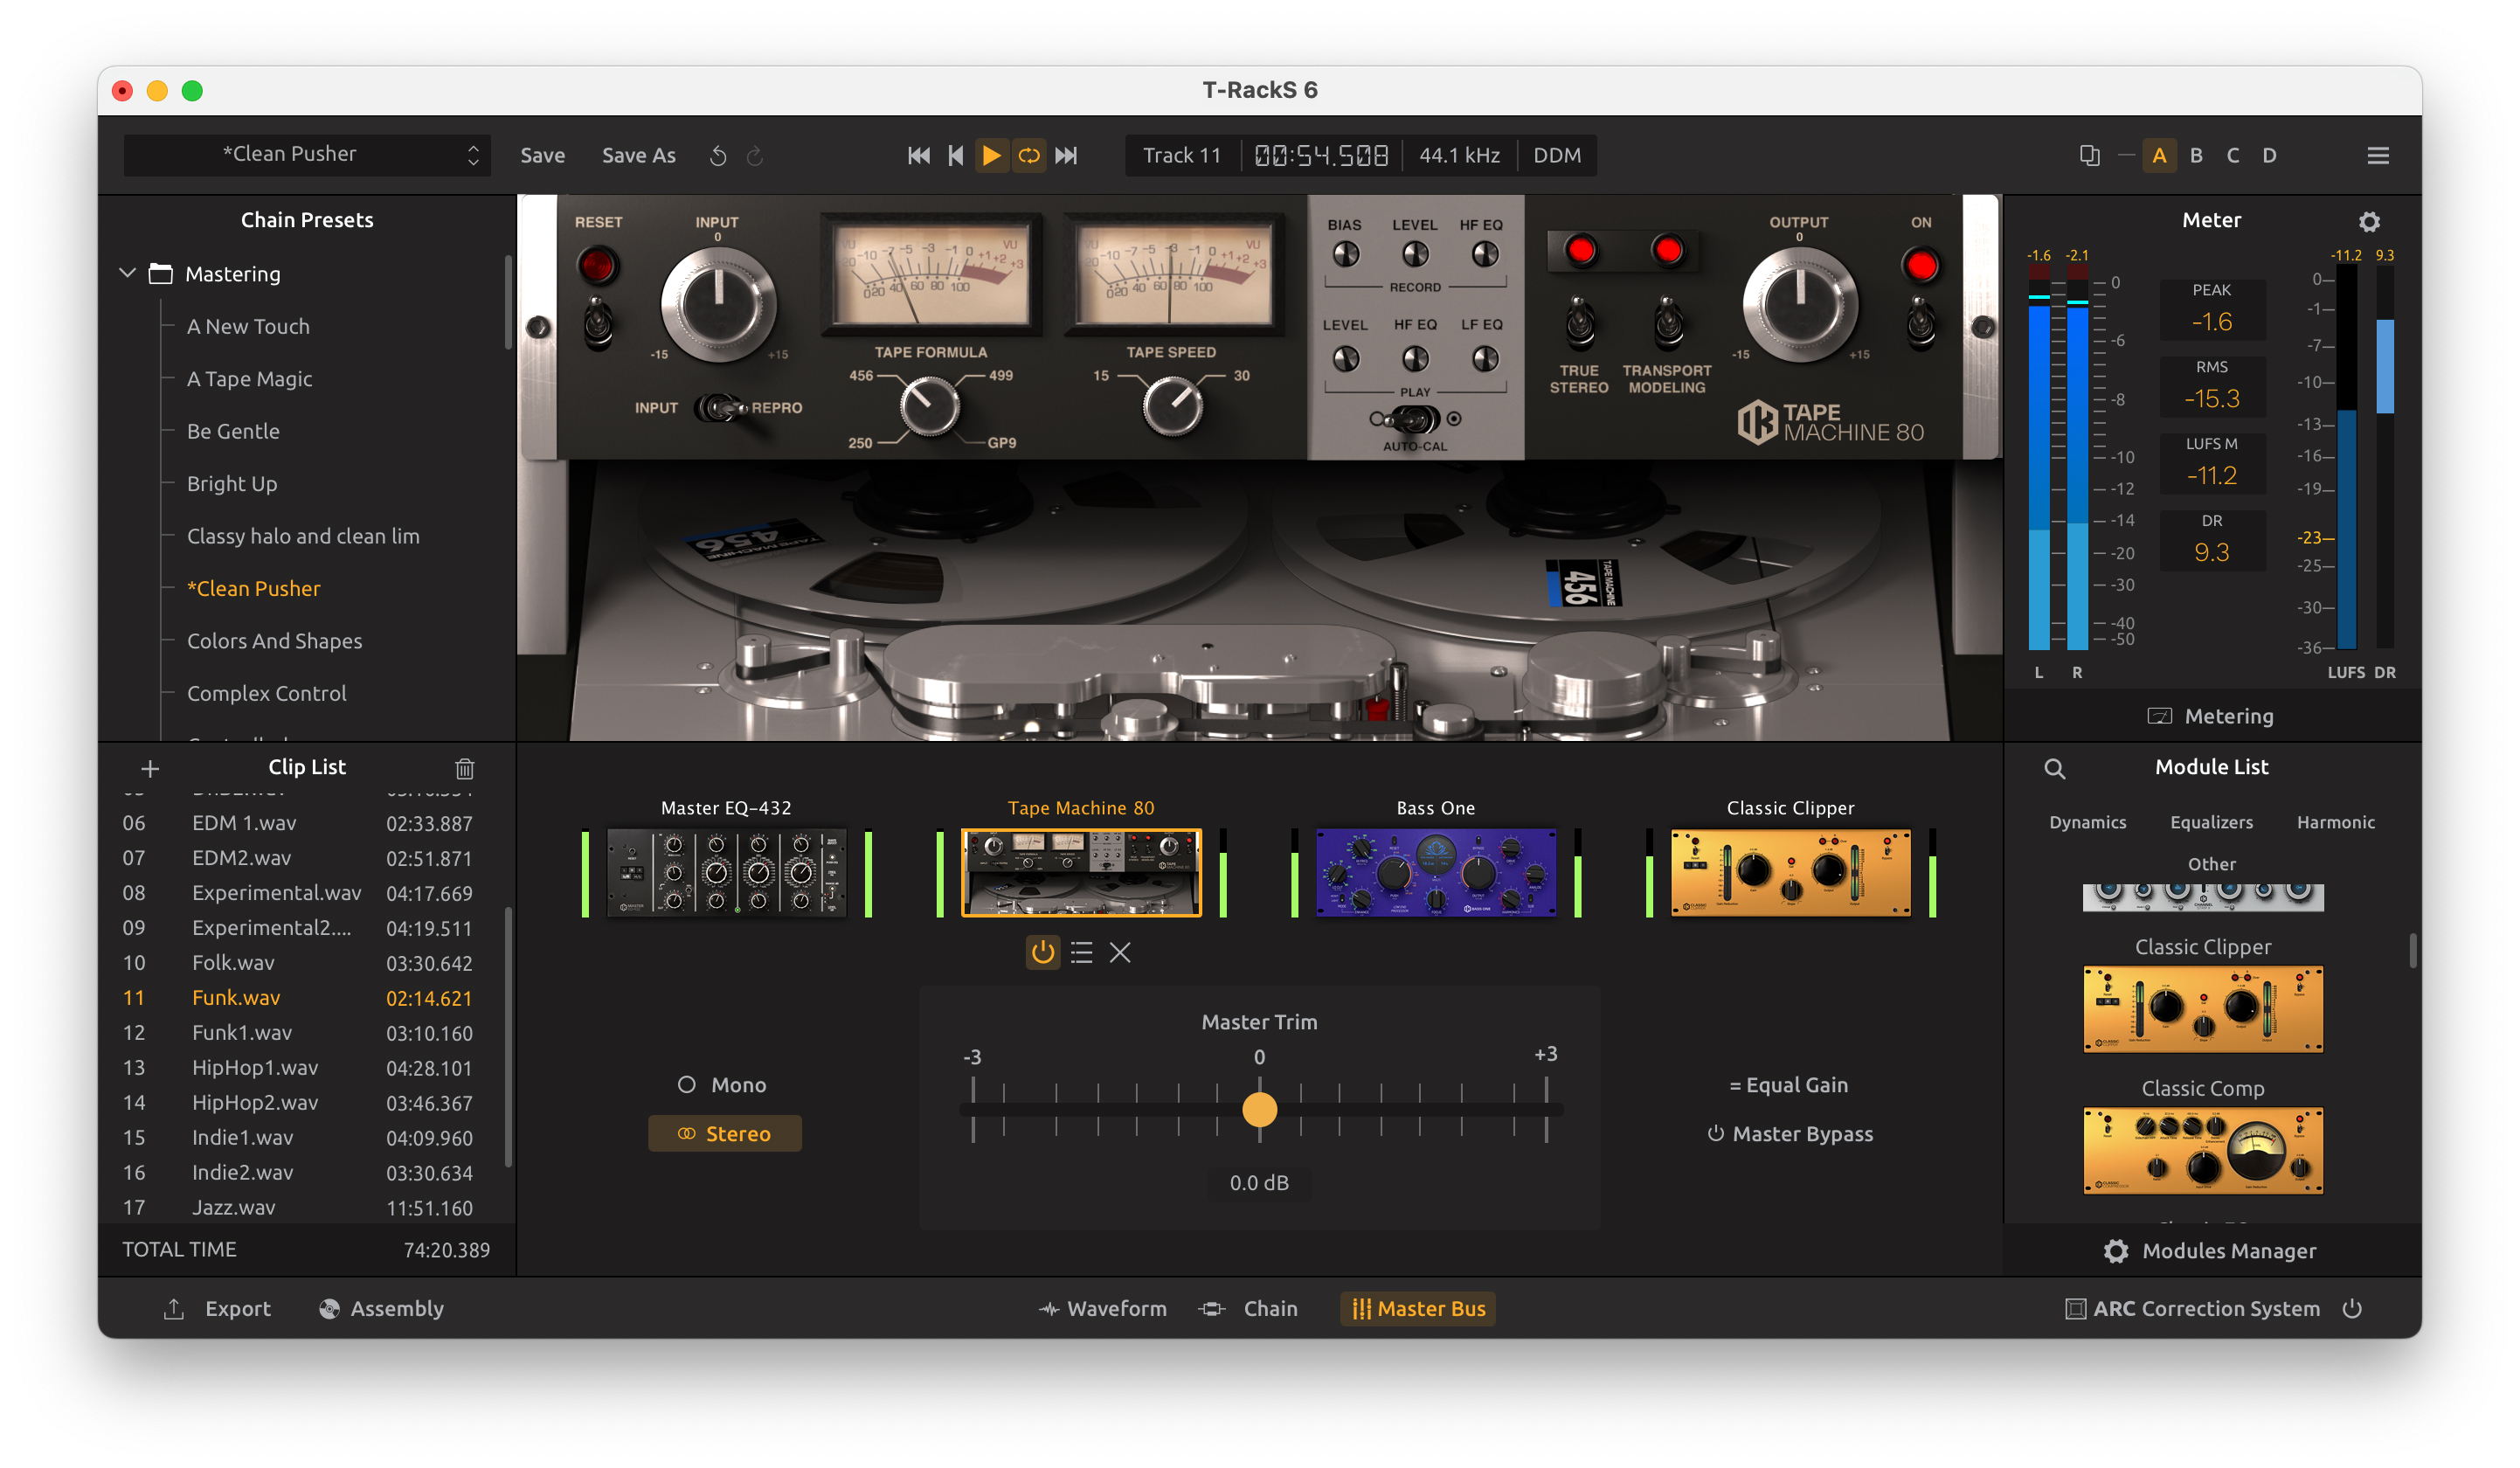The image size is (2520, 1468).
Task: Open preset list icon under Tape Machine 80
Action: (x=1081, y=953)
